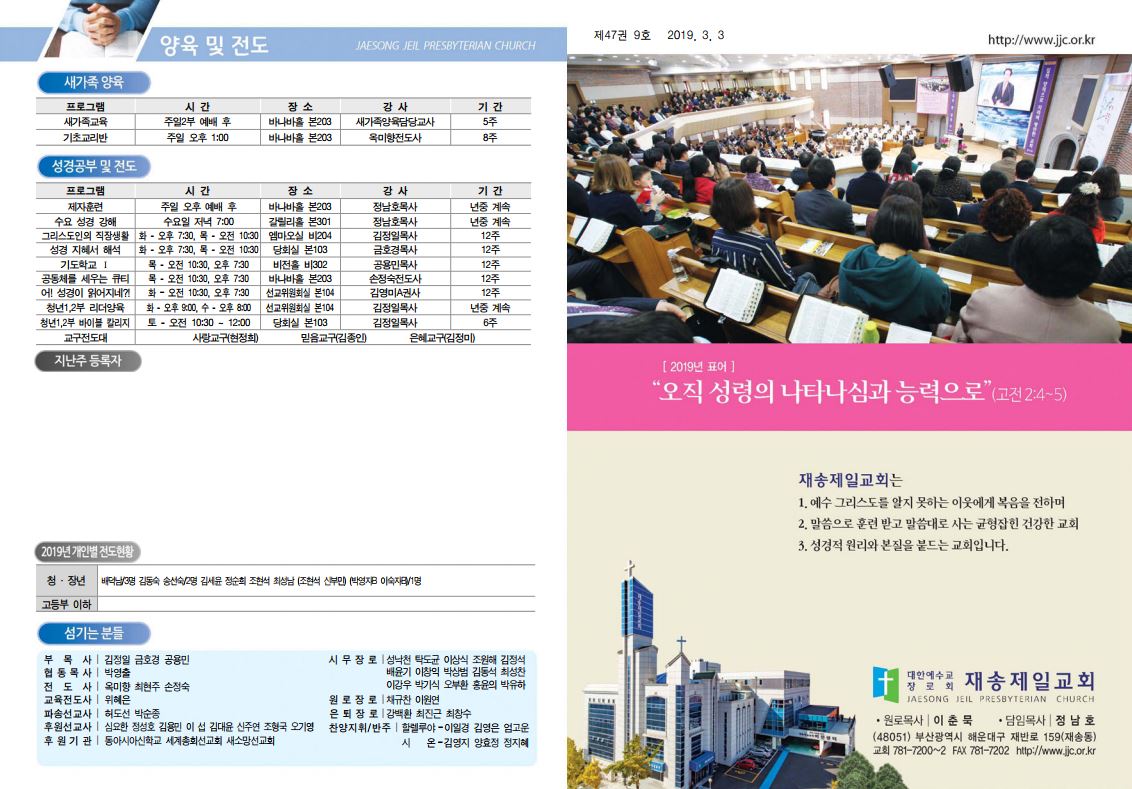Click the 고등부 이하 row label
The height and width of the screenshot is (789, 1132).
tap(66, 603)
